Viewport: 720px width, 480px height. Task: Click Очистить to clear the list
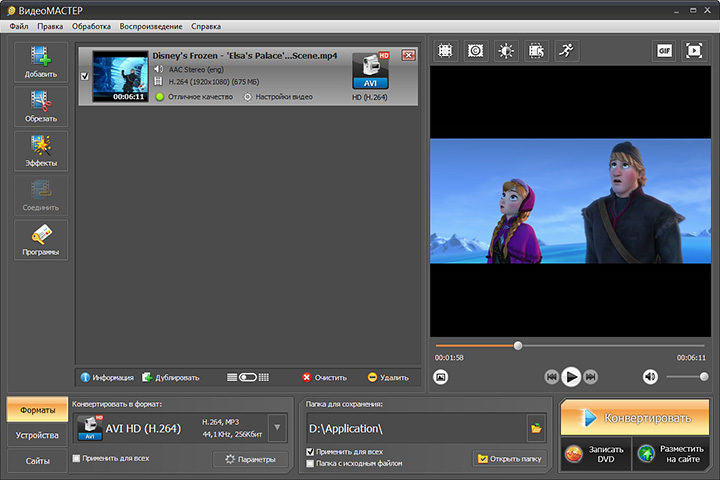pos(325,378)
